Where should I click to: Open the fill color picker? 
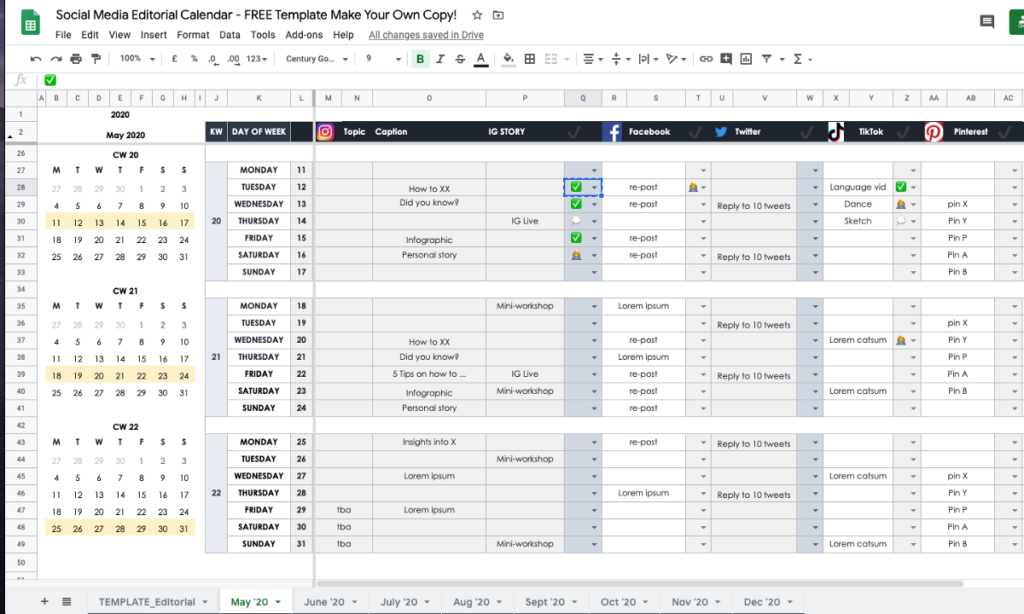coord(508,59)
